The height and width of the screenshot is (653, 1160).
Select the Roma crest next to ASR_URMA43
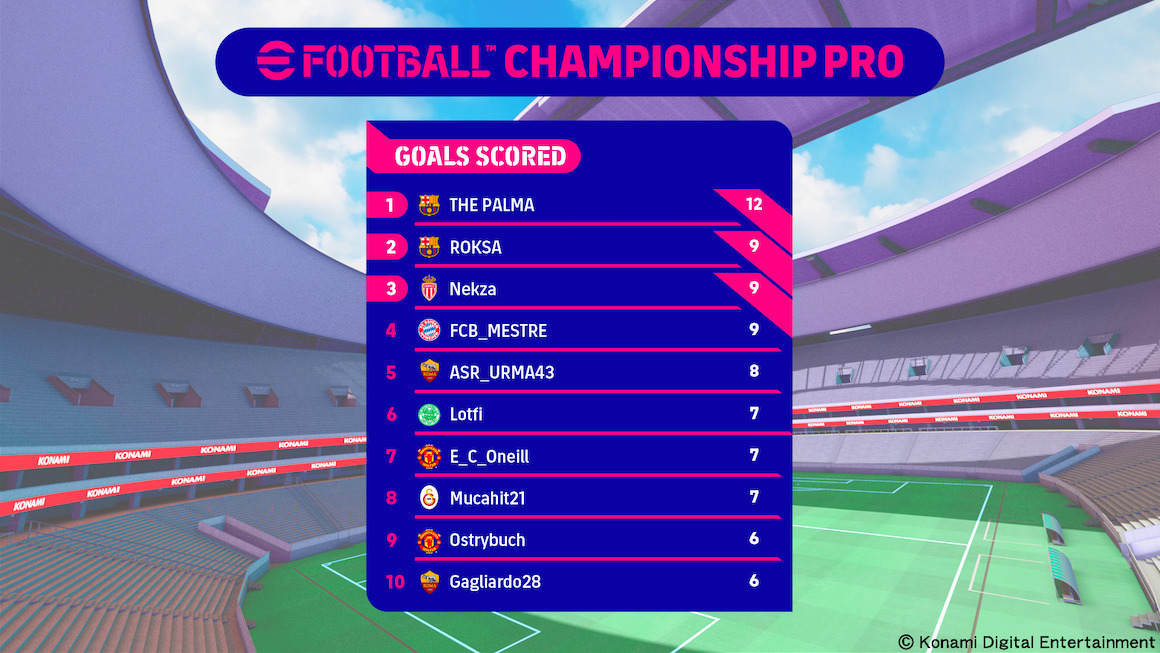pos(428,373)
